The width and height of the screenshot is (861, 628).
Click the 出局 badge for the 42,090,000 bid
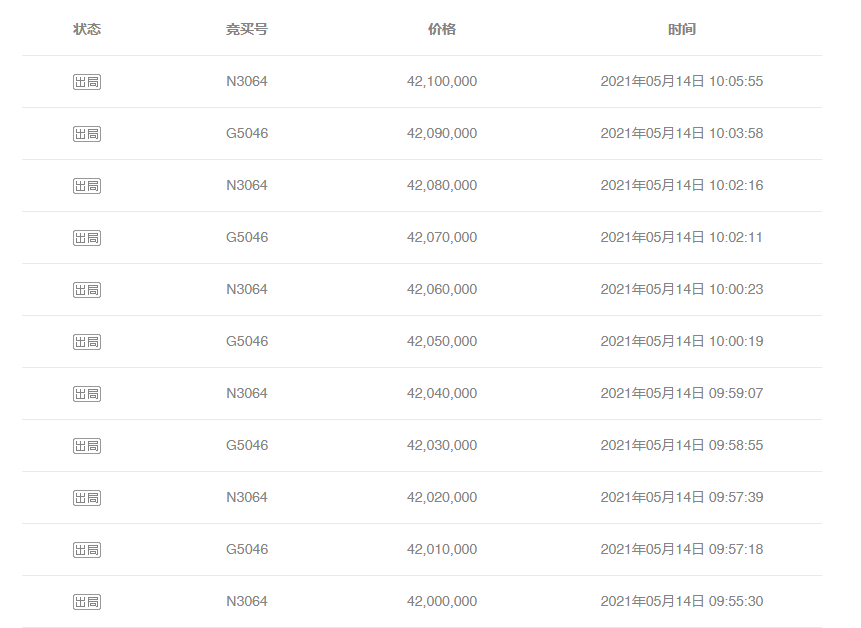pyautogui.click(x=87, y=134)
